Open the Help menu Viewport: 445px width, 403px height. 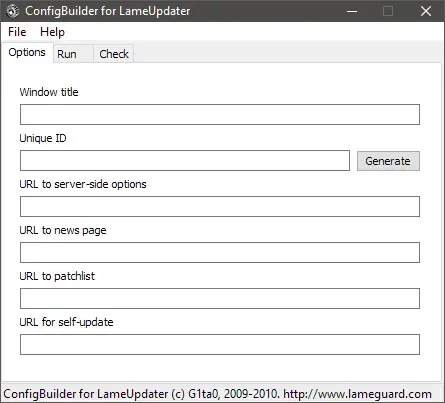click(x=52, y=32)
